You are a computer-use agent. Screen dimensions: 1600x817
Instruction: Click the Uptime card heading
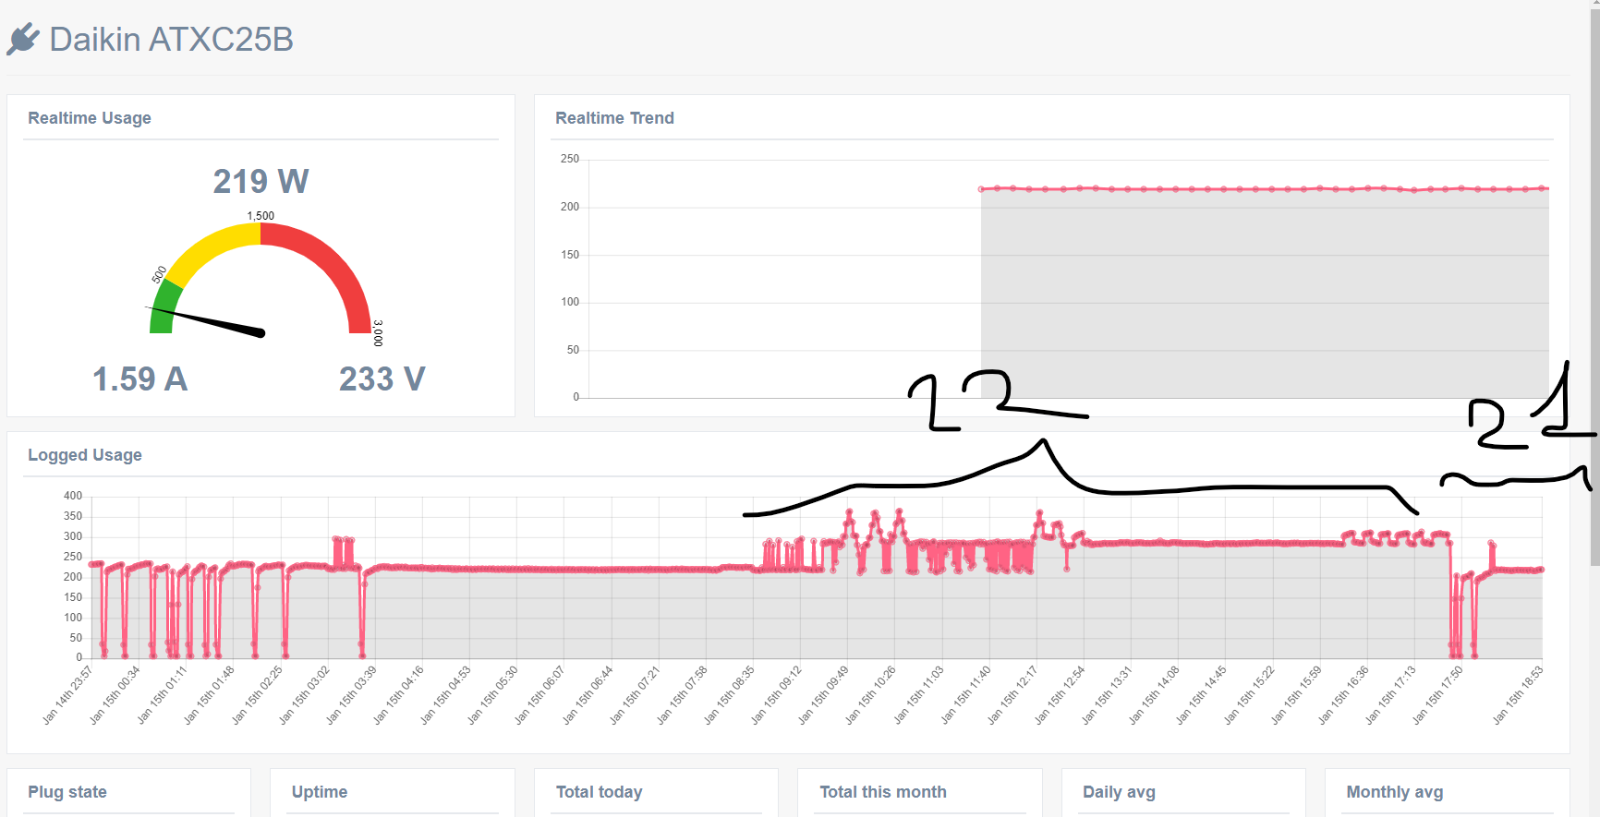pos(320,792)
